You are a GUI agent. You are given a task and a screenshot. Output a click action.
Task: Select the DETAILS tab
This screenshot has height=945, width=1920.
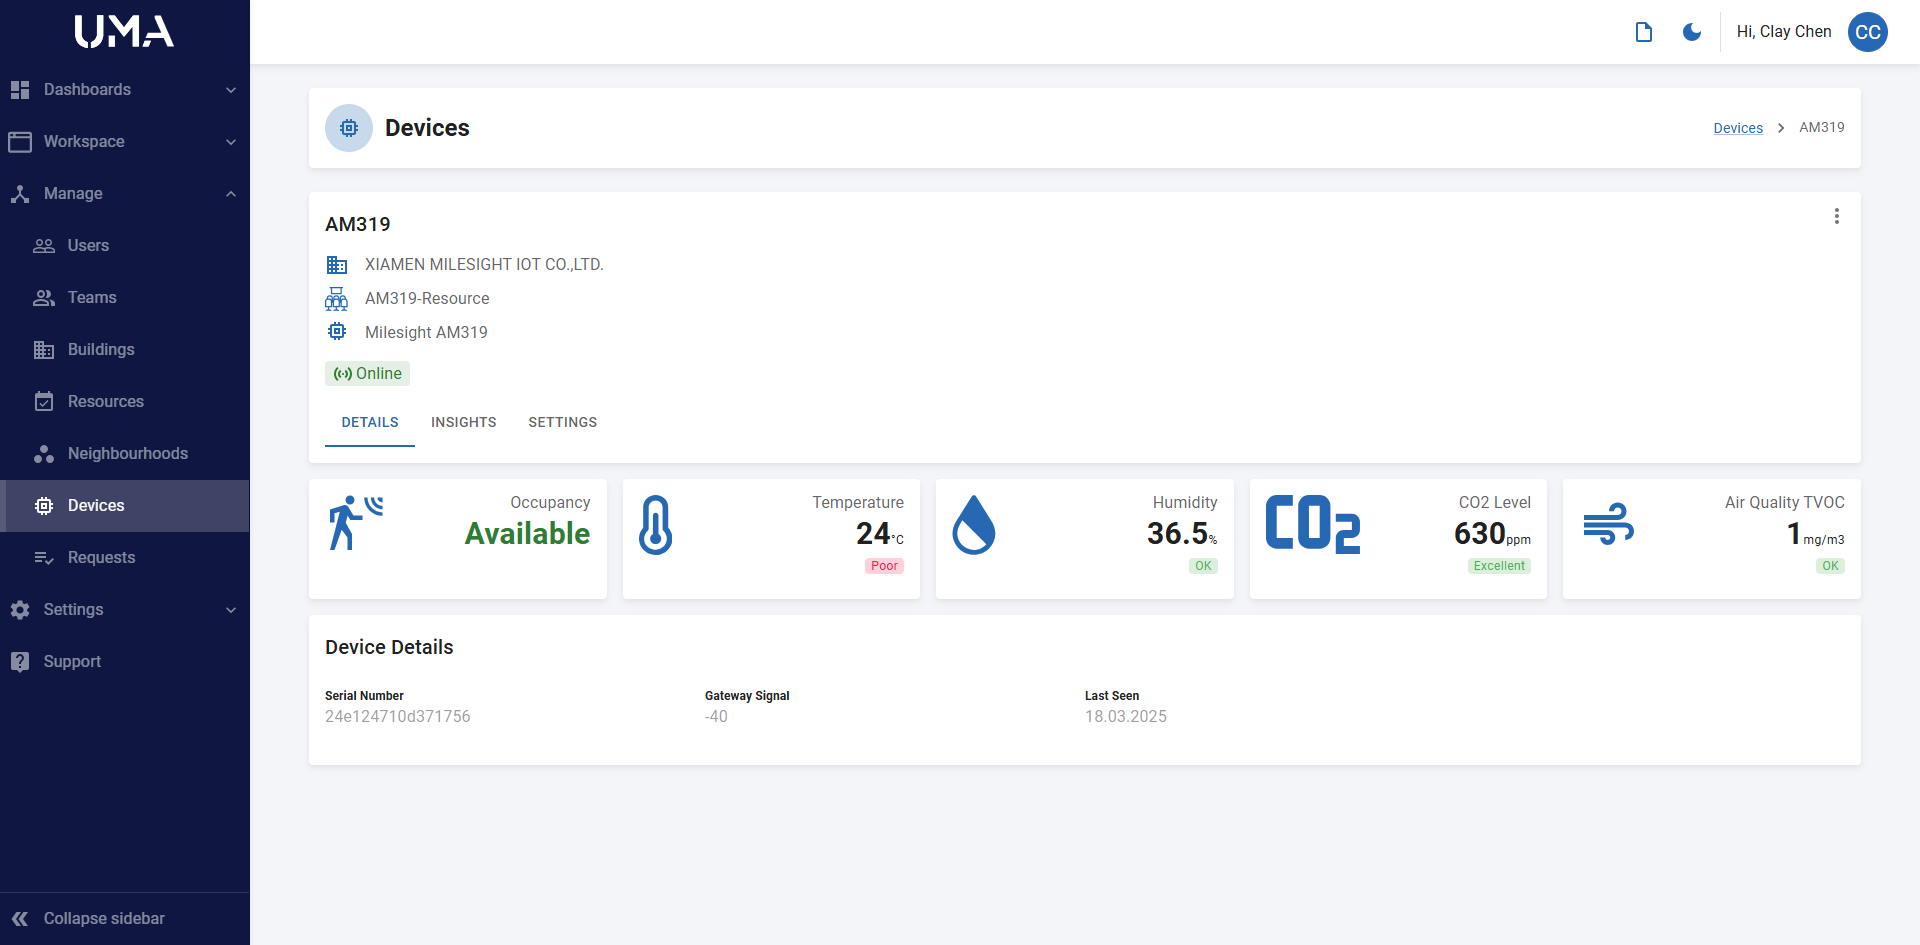point(370,423)
